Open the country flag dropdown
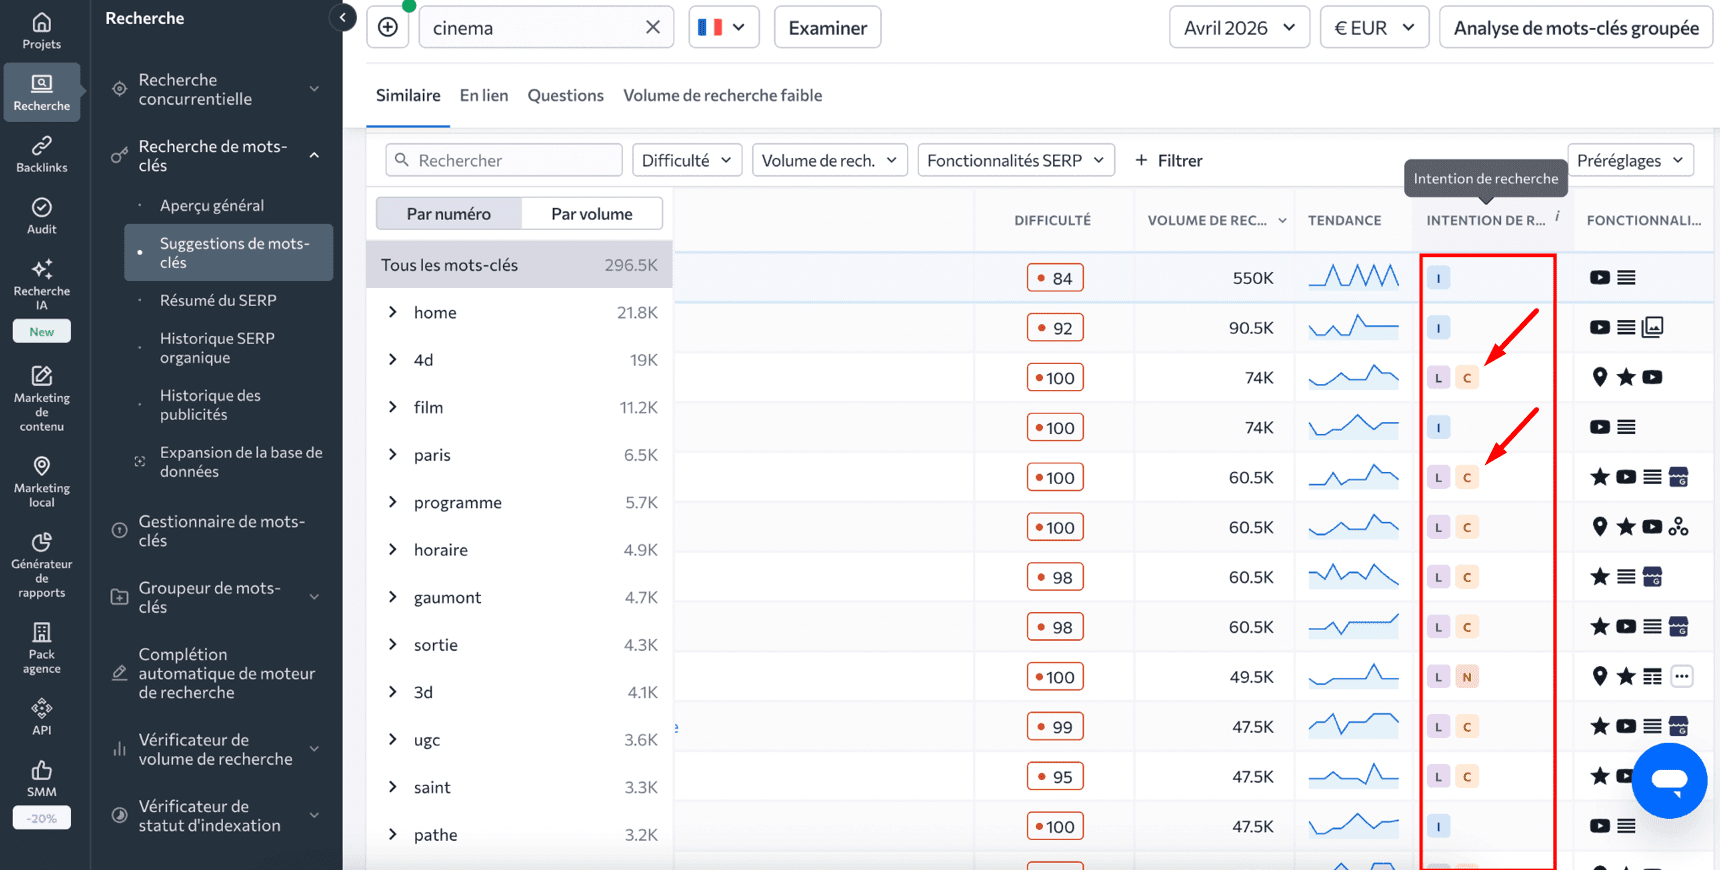The image size is (1720, 870). pyautogui.click(x=723, y=27)
